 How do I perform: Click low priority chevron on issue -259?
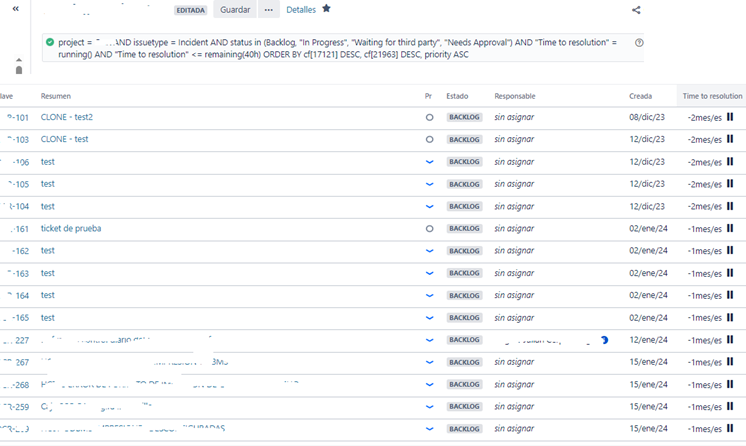[429, 407]
